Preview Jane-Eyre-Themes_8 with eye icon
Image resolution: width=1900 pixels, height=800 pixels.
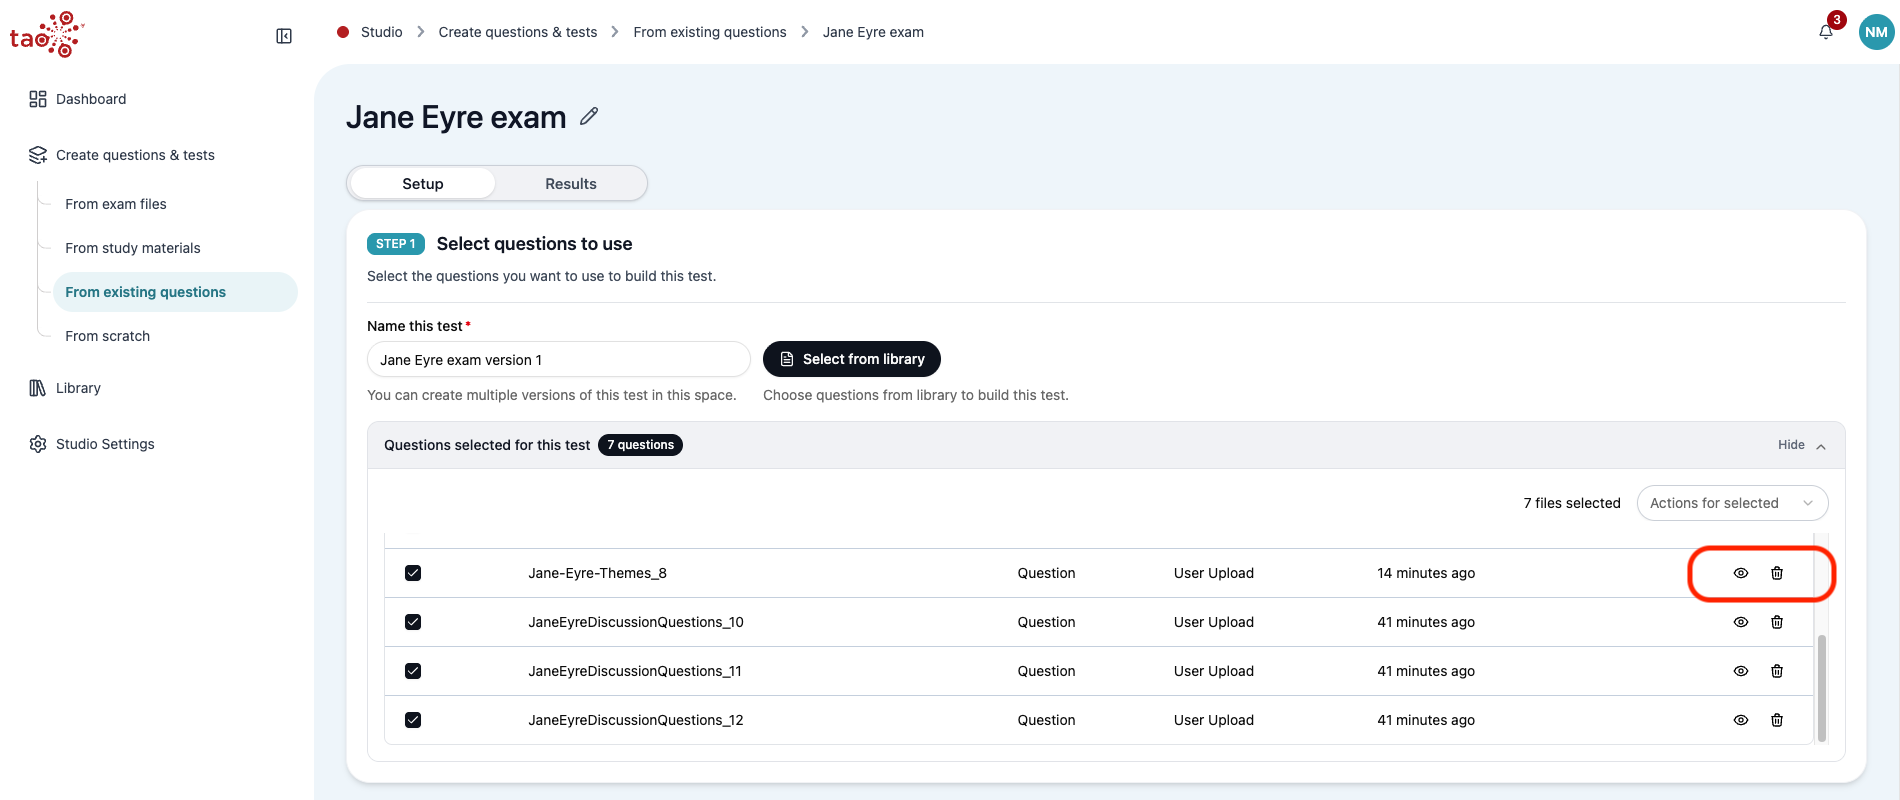point(1741,573)
